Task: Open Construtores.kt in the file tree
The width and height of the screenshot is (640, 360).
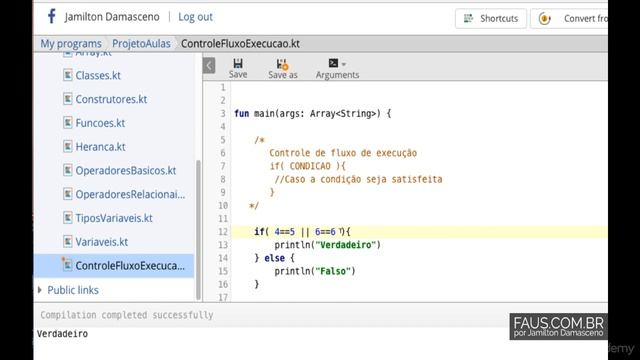Action: (x=111, y=99)
